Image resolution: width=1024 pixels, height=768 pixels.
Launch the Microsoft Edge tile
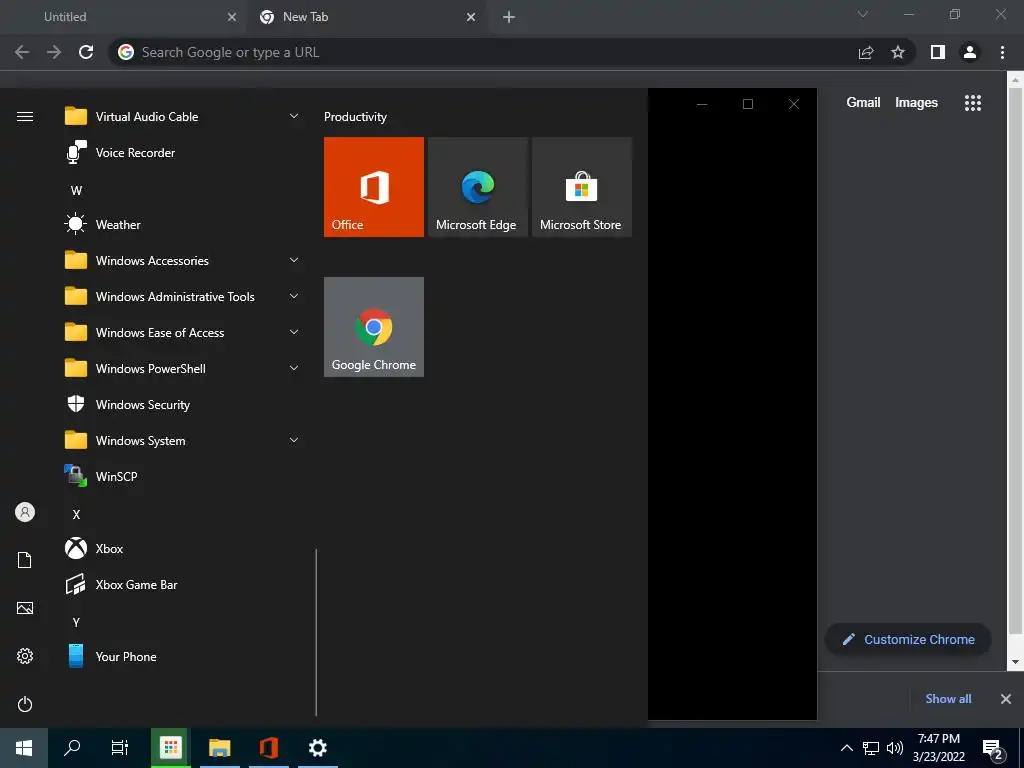pos(477,187)
